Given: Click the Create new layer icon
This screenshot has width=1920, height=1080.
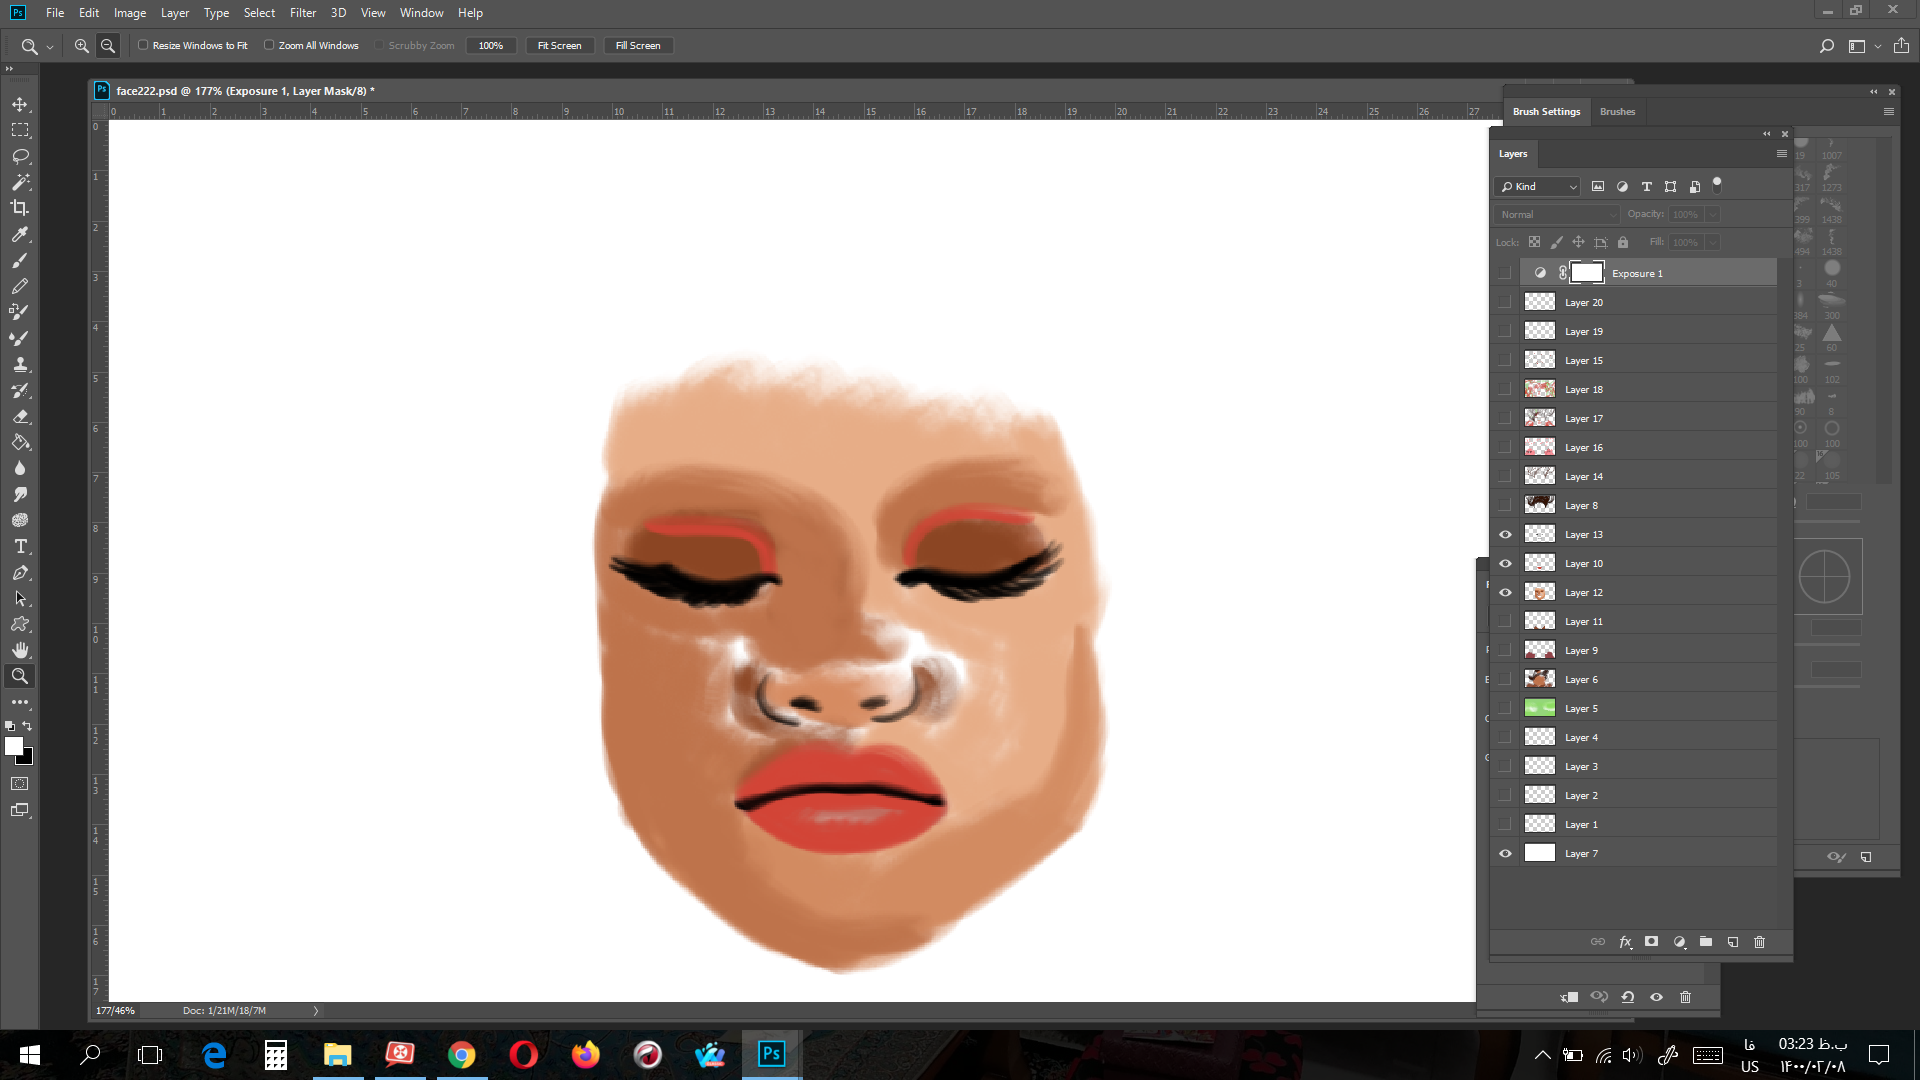Looking at the screenshot, I should point(1733,942).
